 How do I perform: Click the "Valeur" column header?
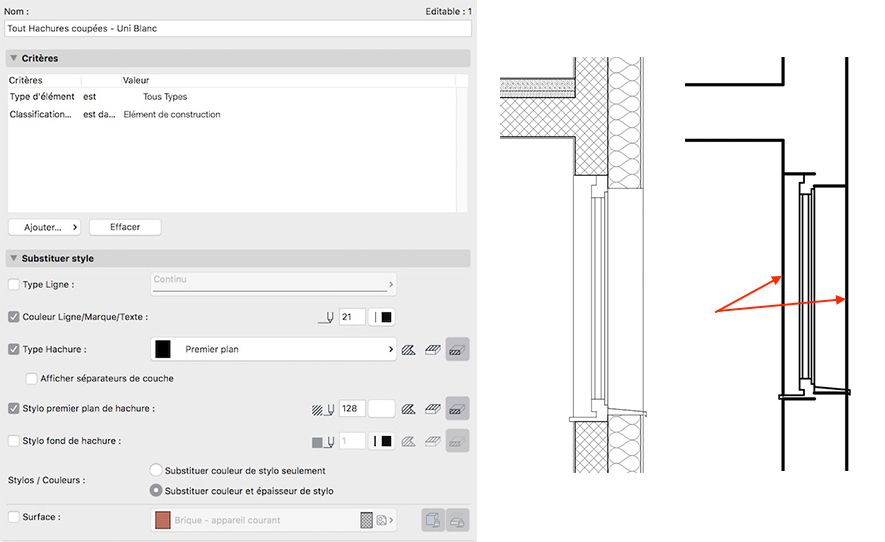(136, 80)
